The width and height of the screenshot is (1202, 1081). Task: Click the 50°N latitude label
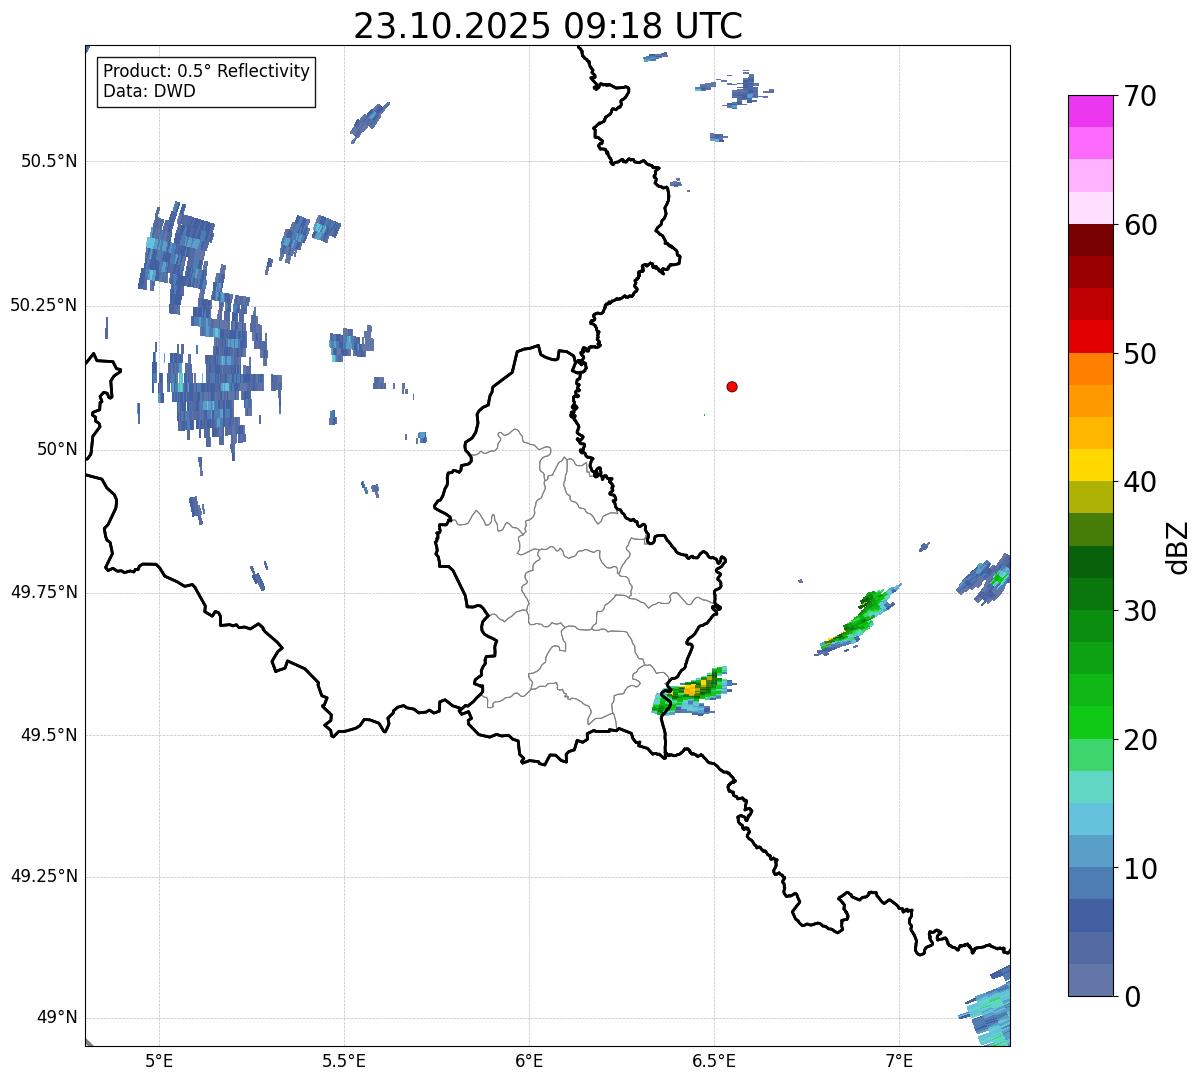click(57, 449)
